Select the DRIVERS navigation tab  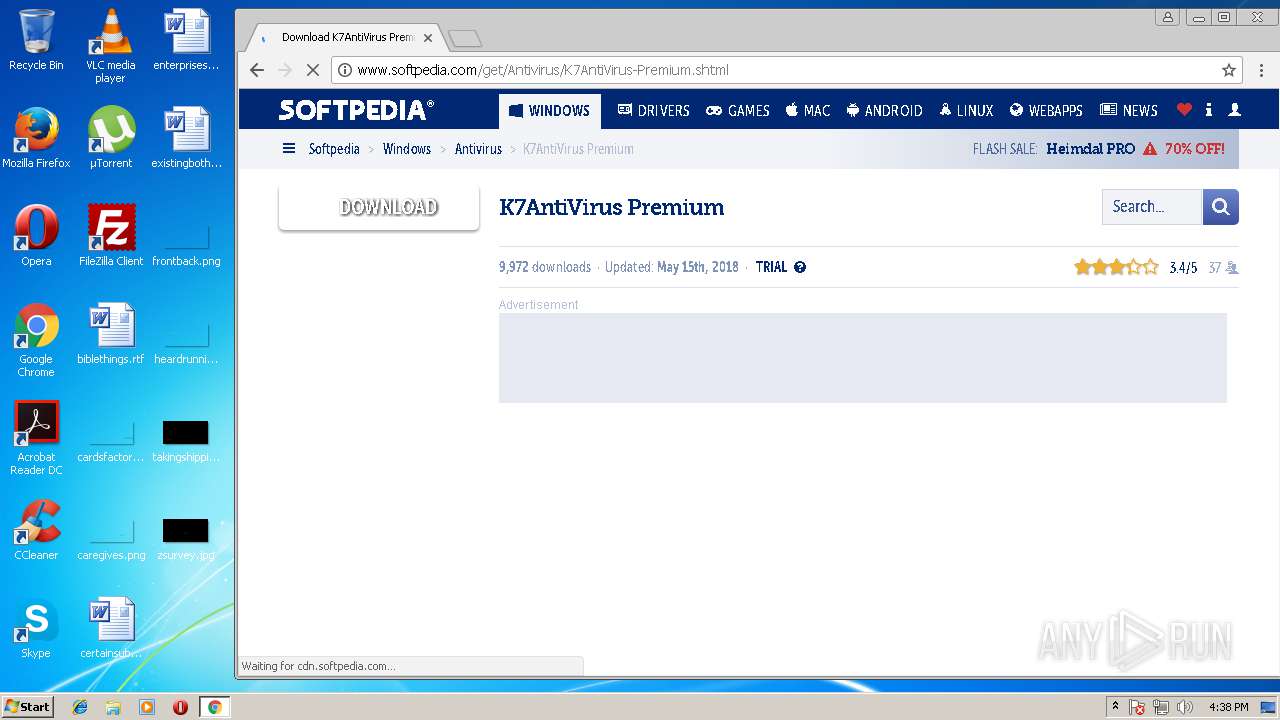[654, 111]
